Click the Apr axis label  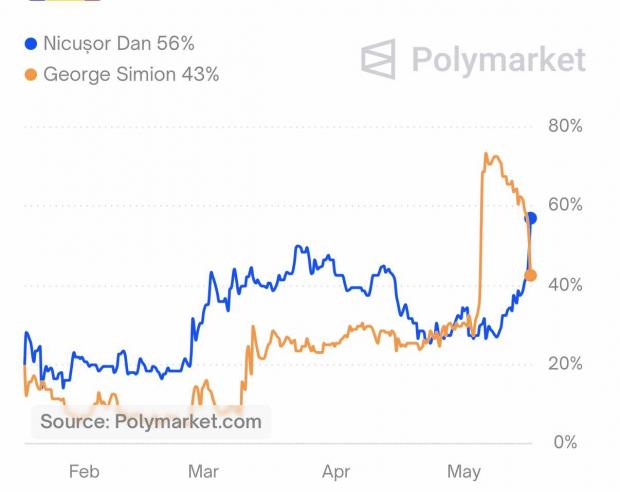337,471
